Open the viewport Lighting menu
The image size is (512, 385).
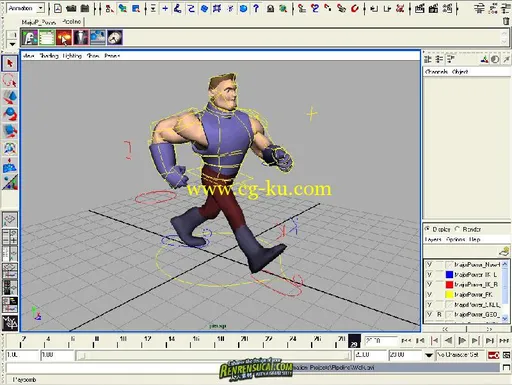72,56
